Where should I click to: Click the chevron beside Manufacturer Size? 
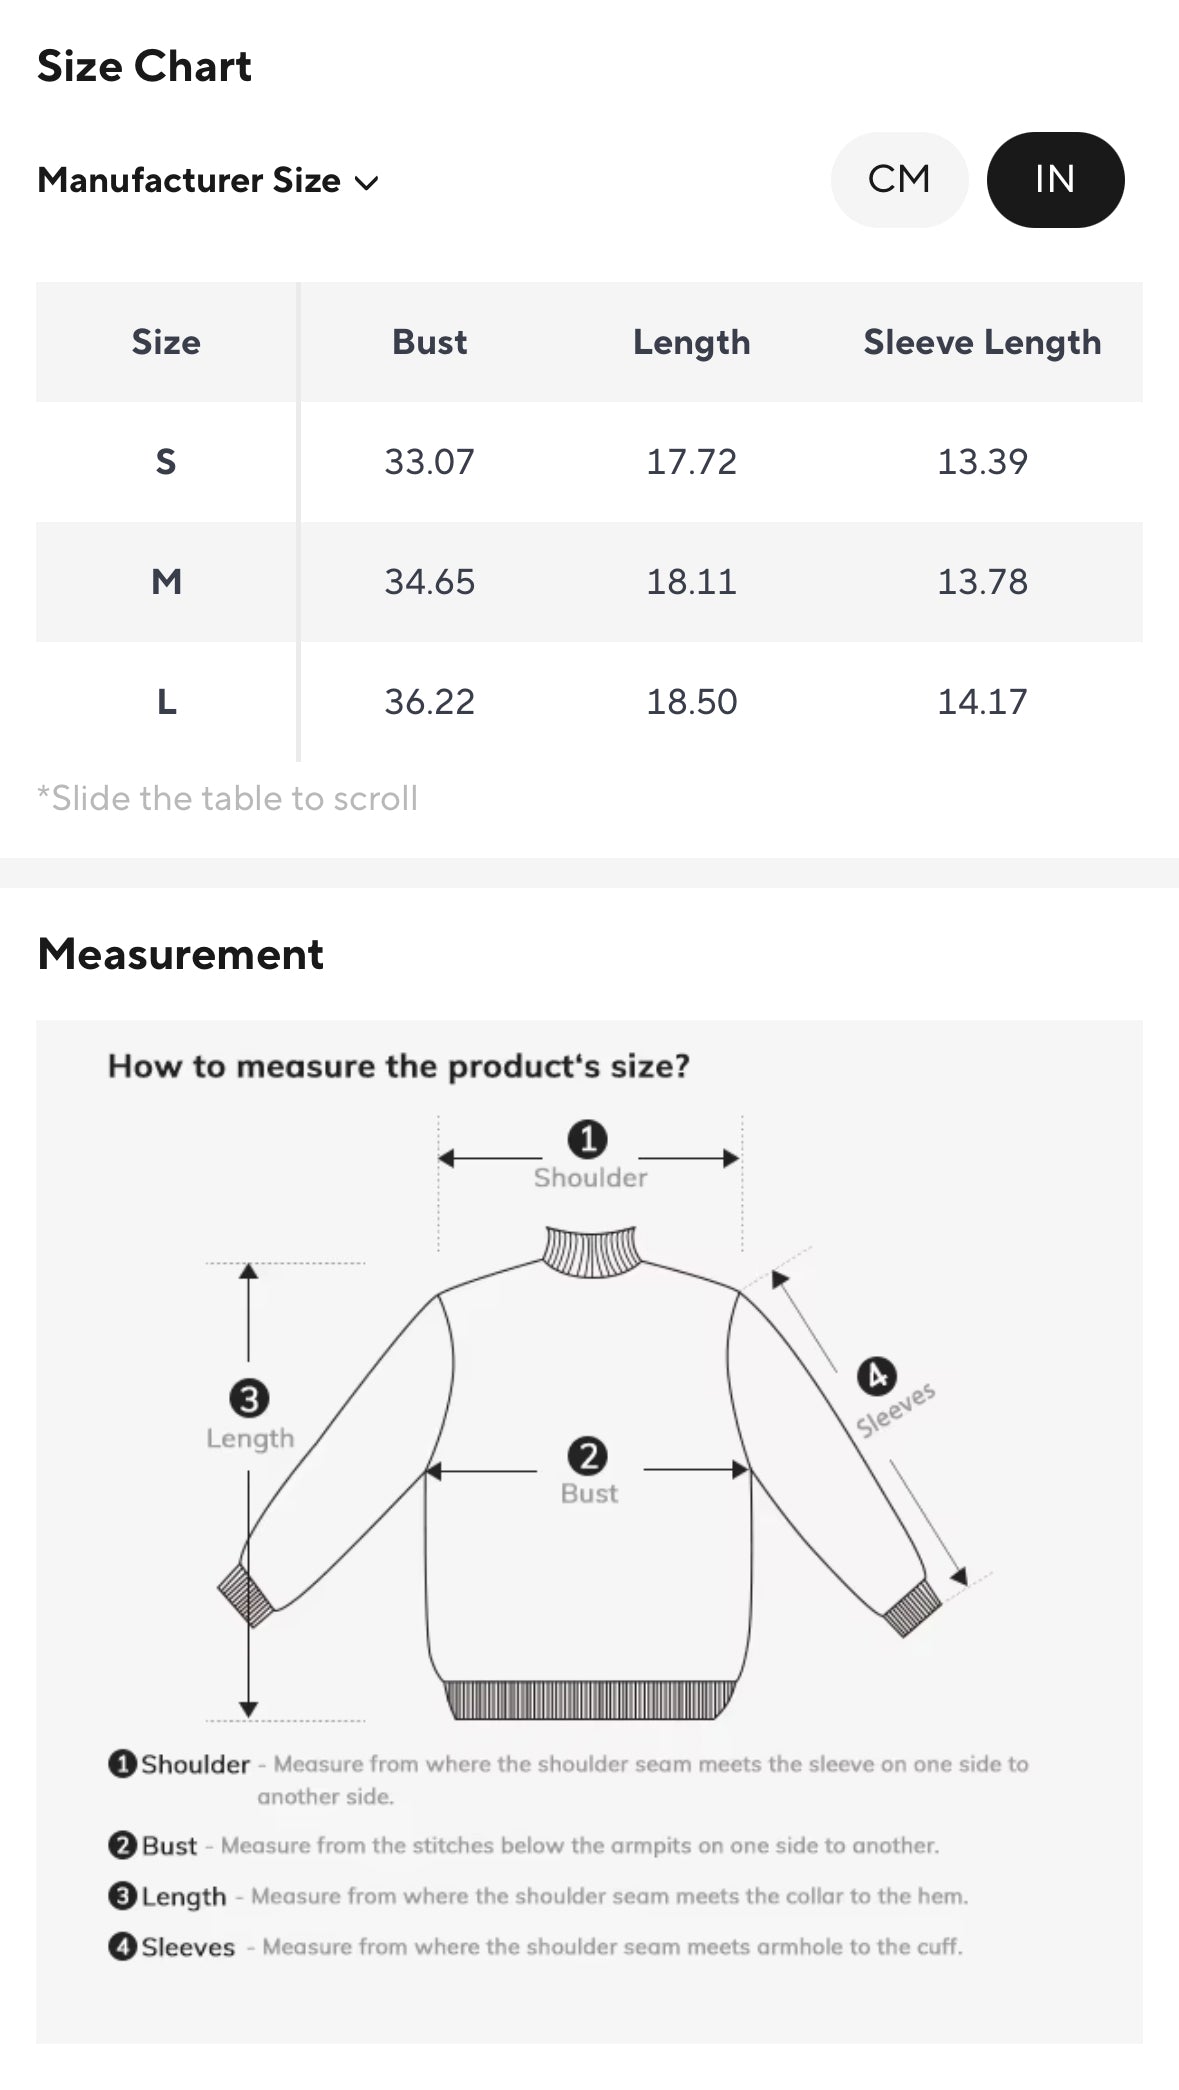(367, 183)
